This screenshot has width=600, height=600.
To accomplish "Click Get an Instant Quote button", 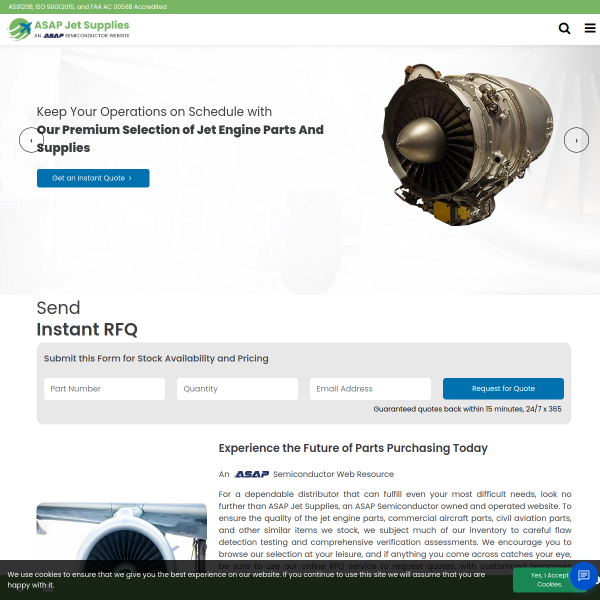I will (x=93, y=178).
